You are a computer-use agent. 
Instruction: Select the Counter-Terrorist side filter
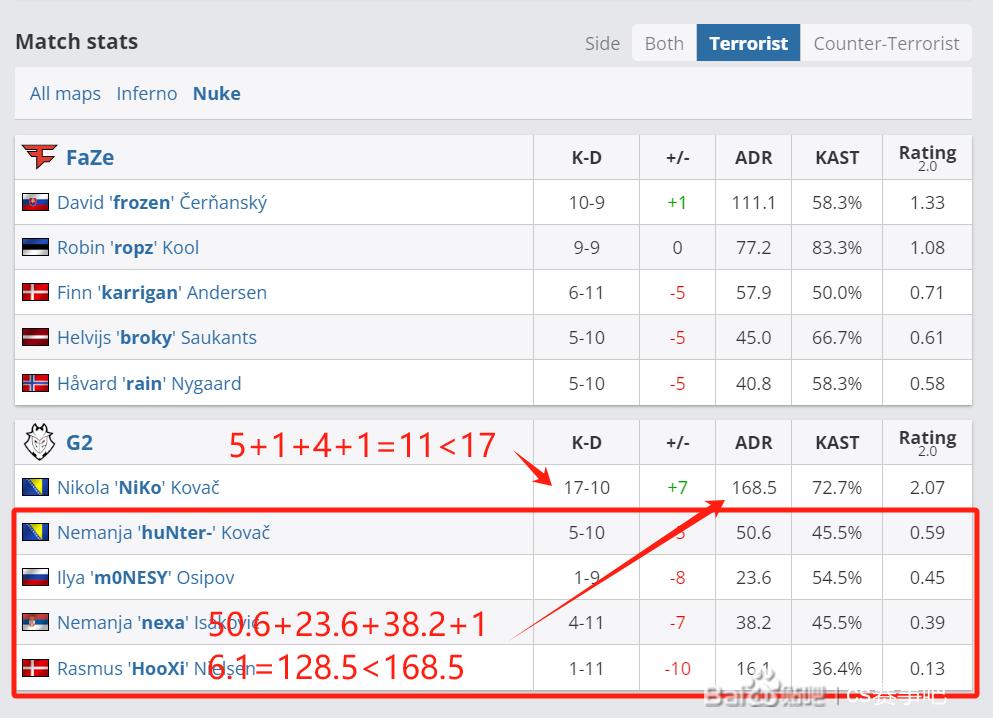(x=886, y=43)
